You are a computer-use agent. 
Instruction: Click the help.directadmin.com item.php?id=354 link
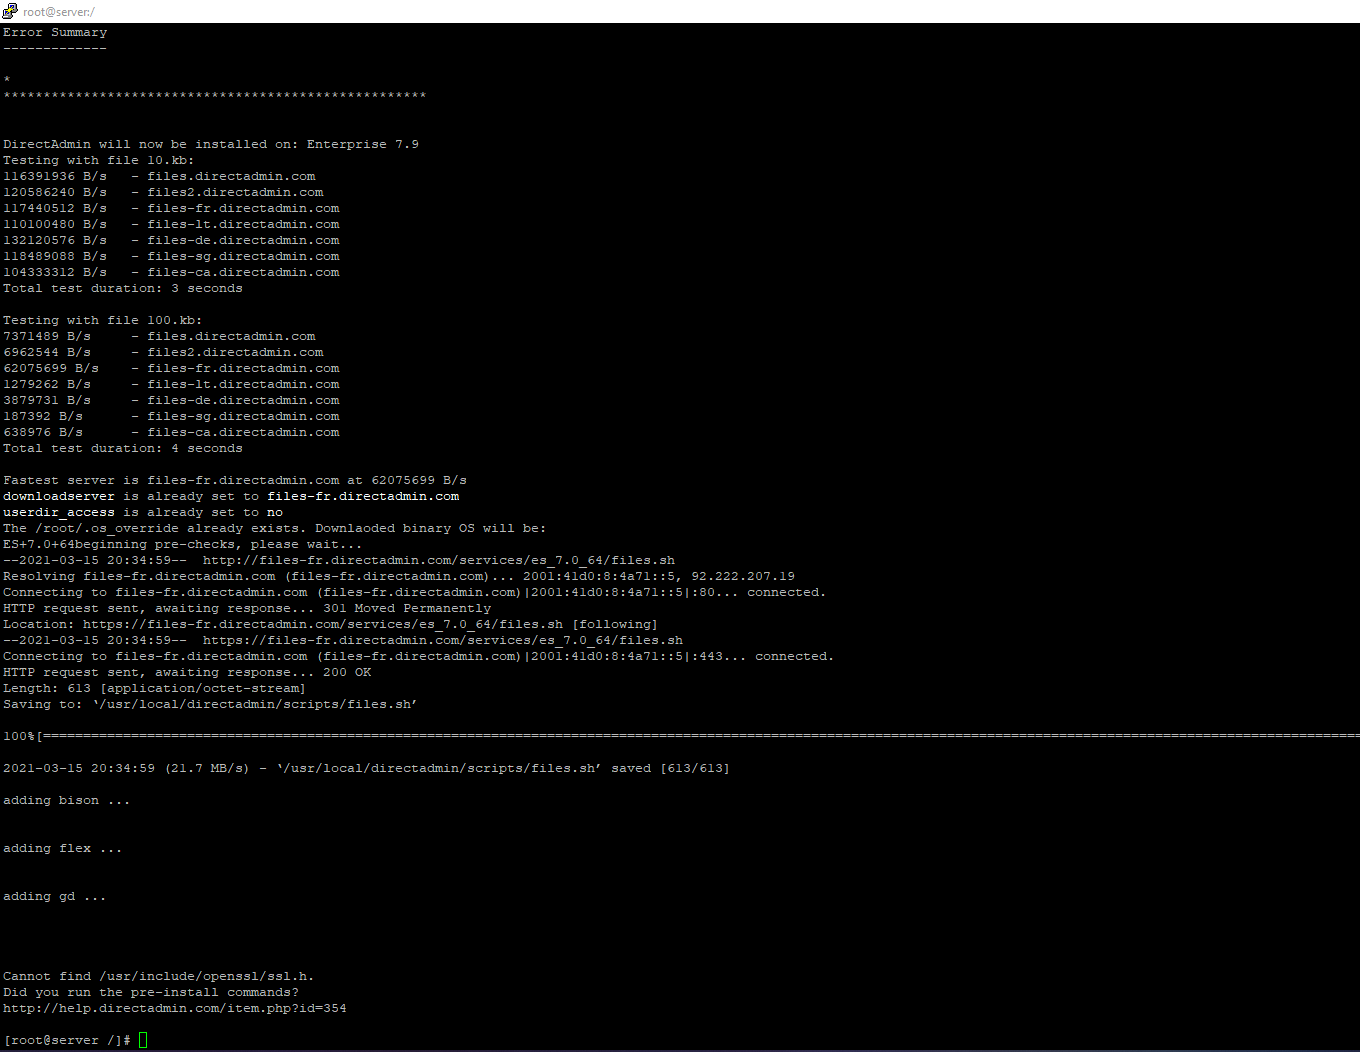tap(175, 1008)
